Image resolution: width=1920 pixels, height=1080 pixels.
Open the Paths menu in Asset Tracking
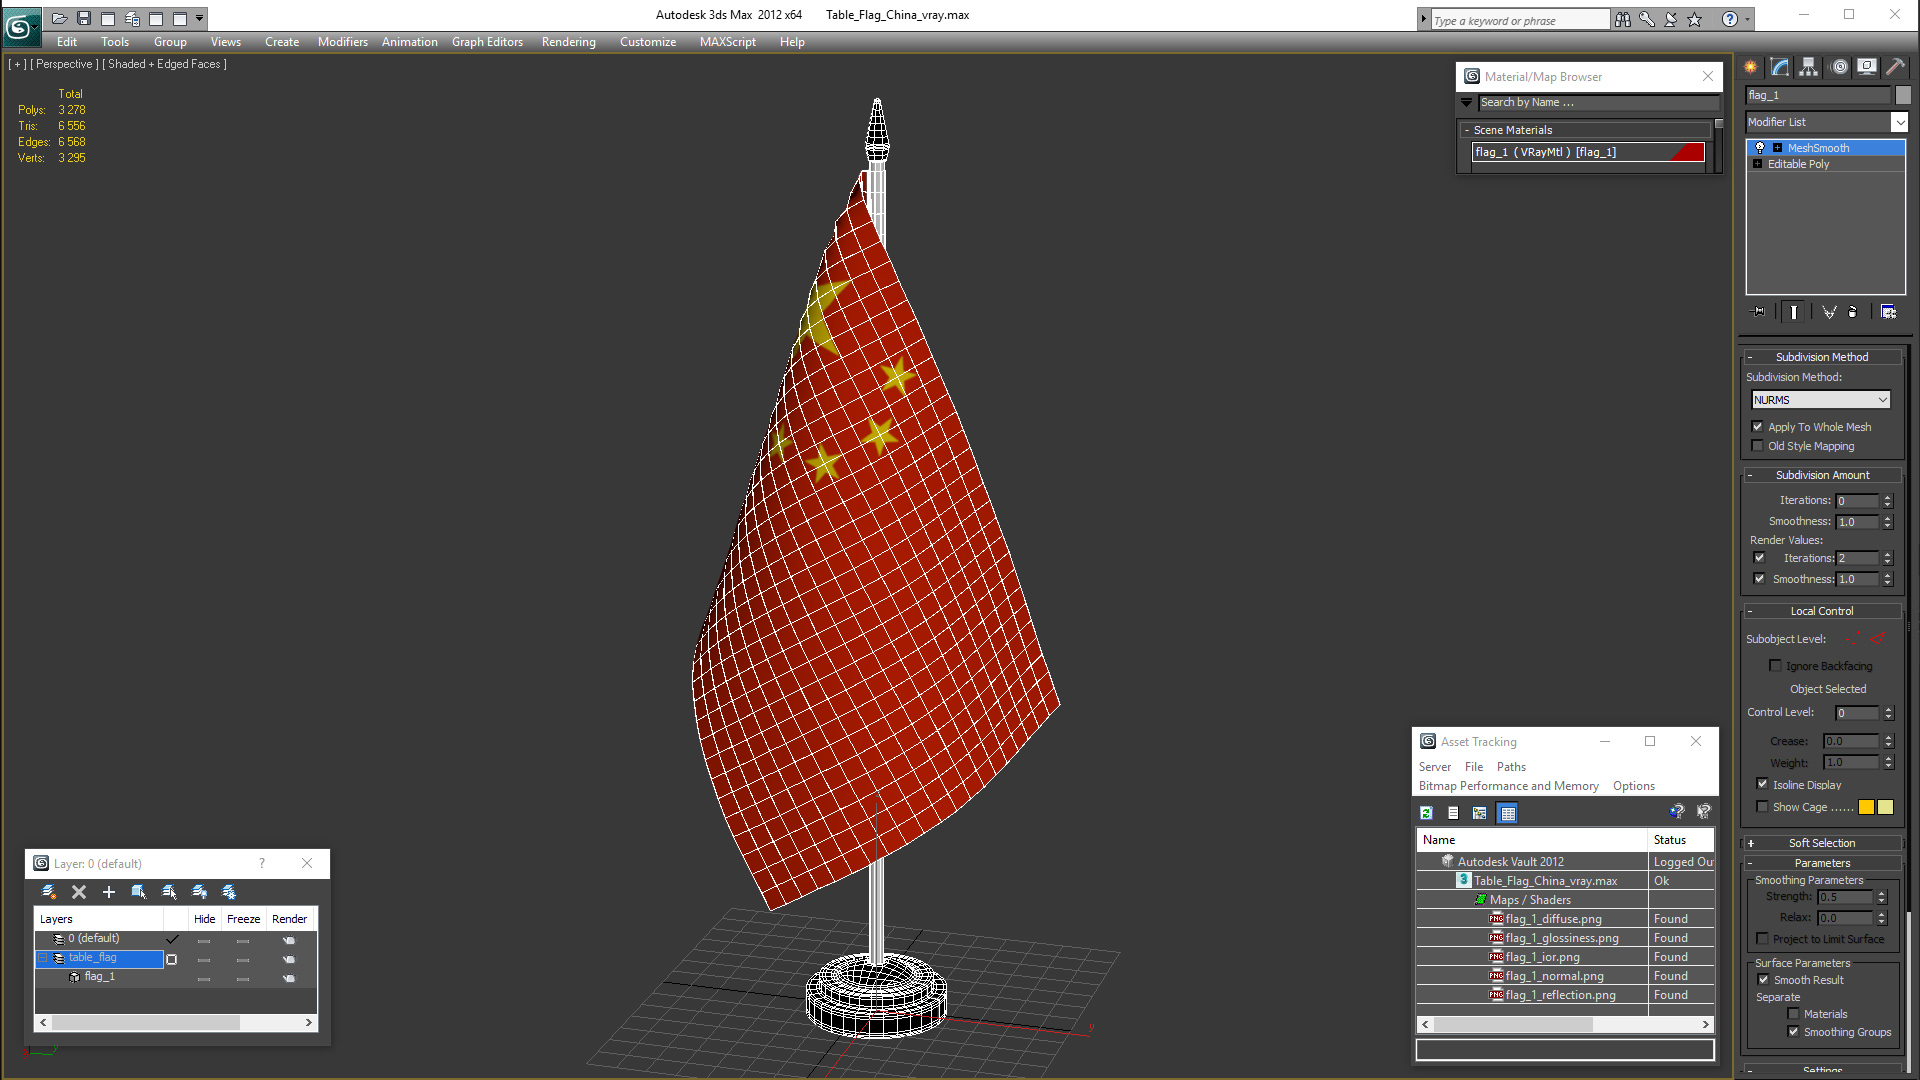point(1511,767)
